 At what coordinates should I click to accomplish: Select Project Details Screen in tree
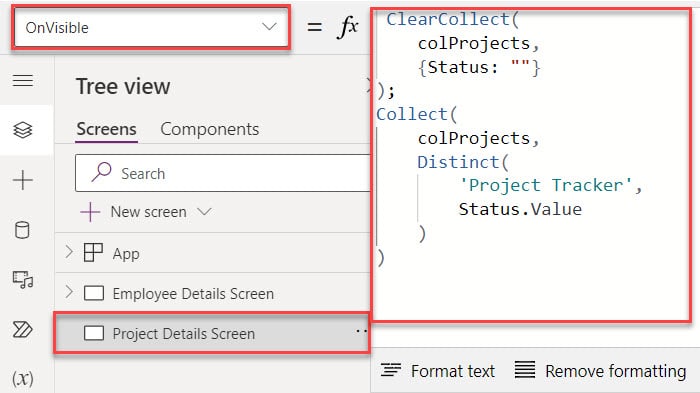pyautogui.click(x=212, y=334)
